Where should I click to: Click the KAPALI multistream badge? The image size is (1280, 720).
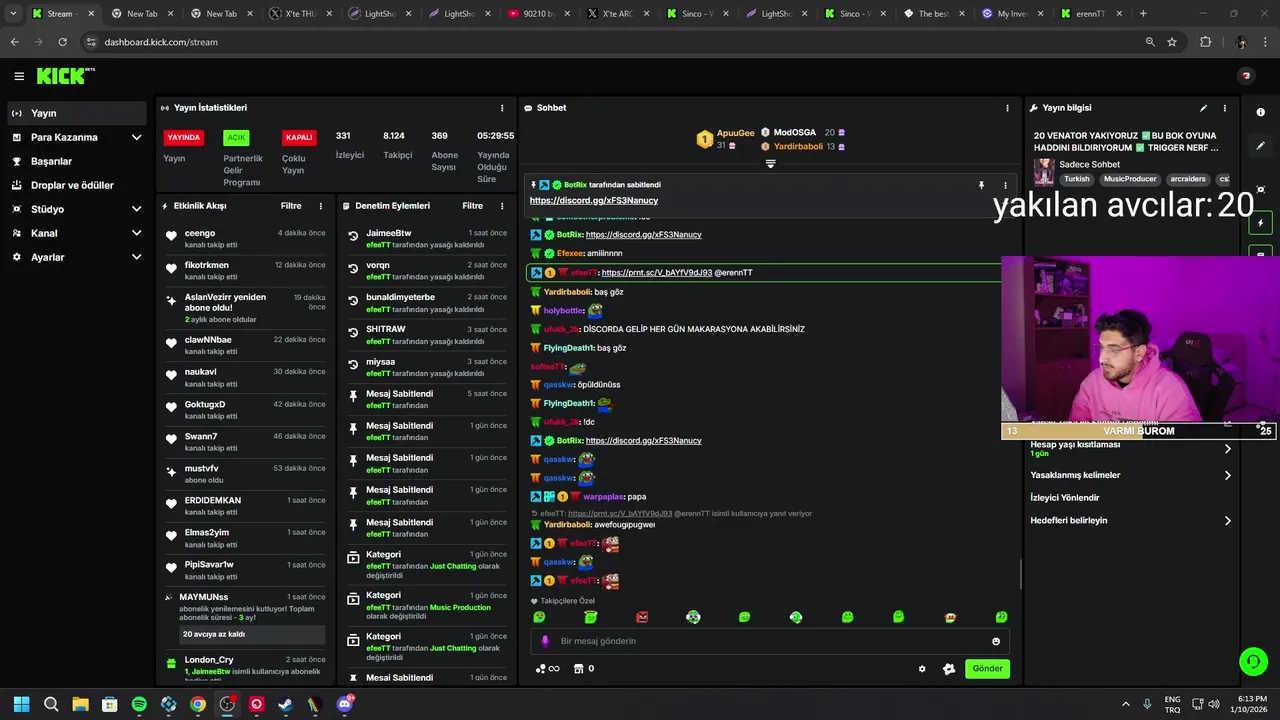coord(299,137)
